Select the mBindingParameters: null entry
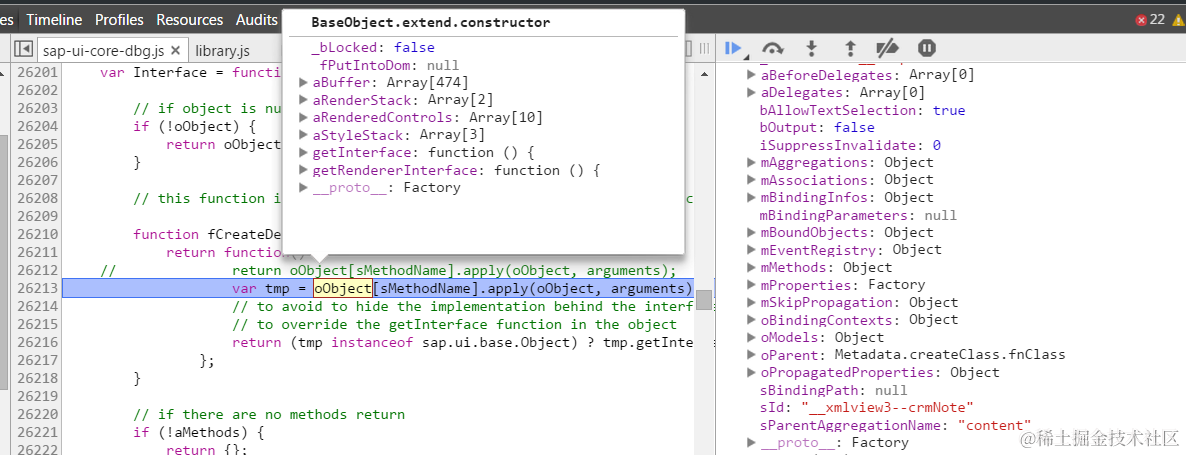This screenshot has height=455, width=1186. (x=858, y=215)
